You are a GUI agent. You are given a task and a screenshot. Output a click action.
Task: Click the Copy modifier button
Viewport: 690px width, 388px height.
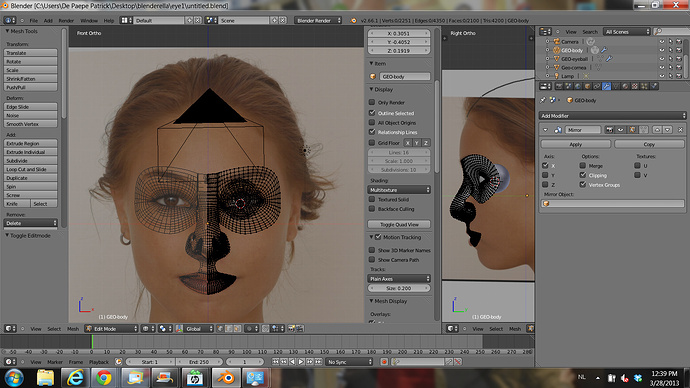[649, 144]
